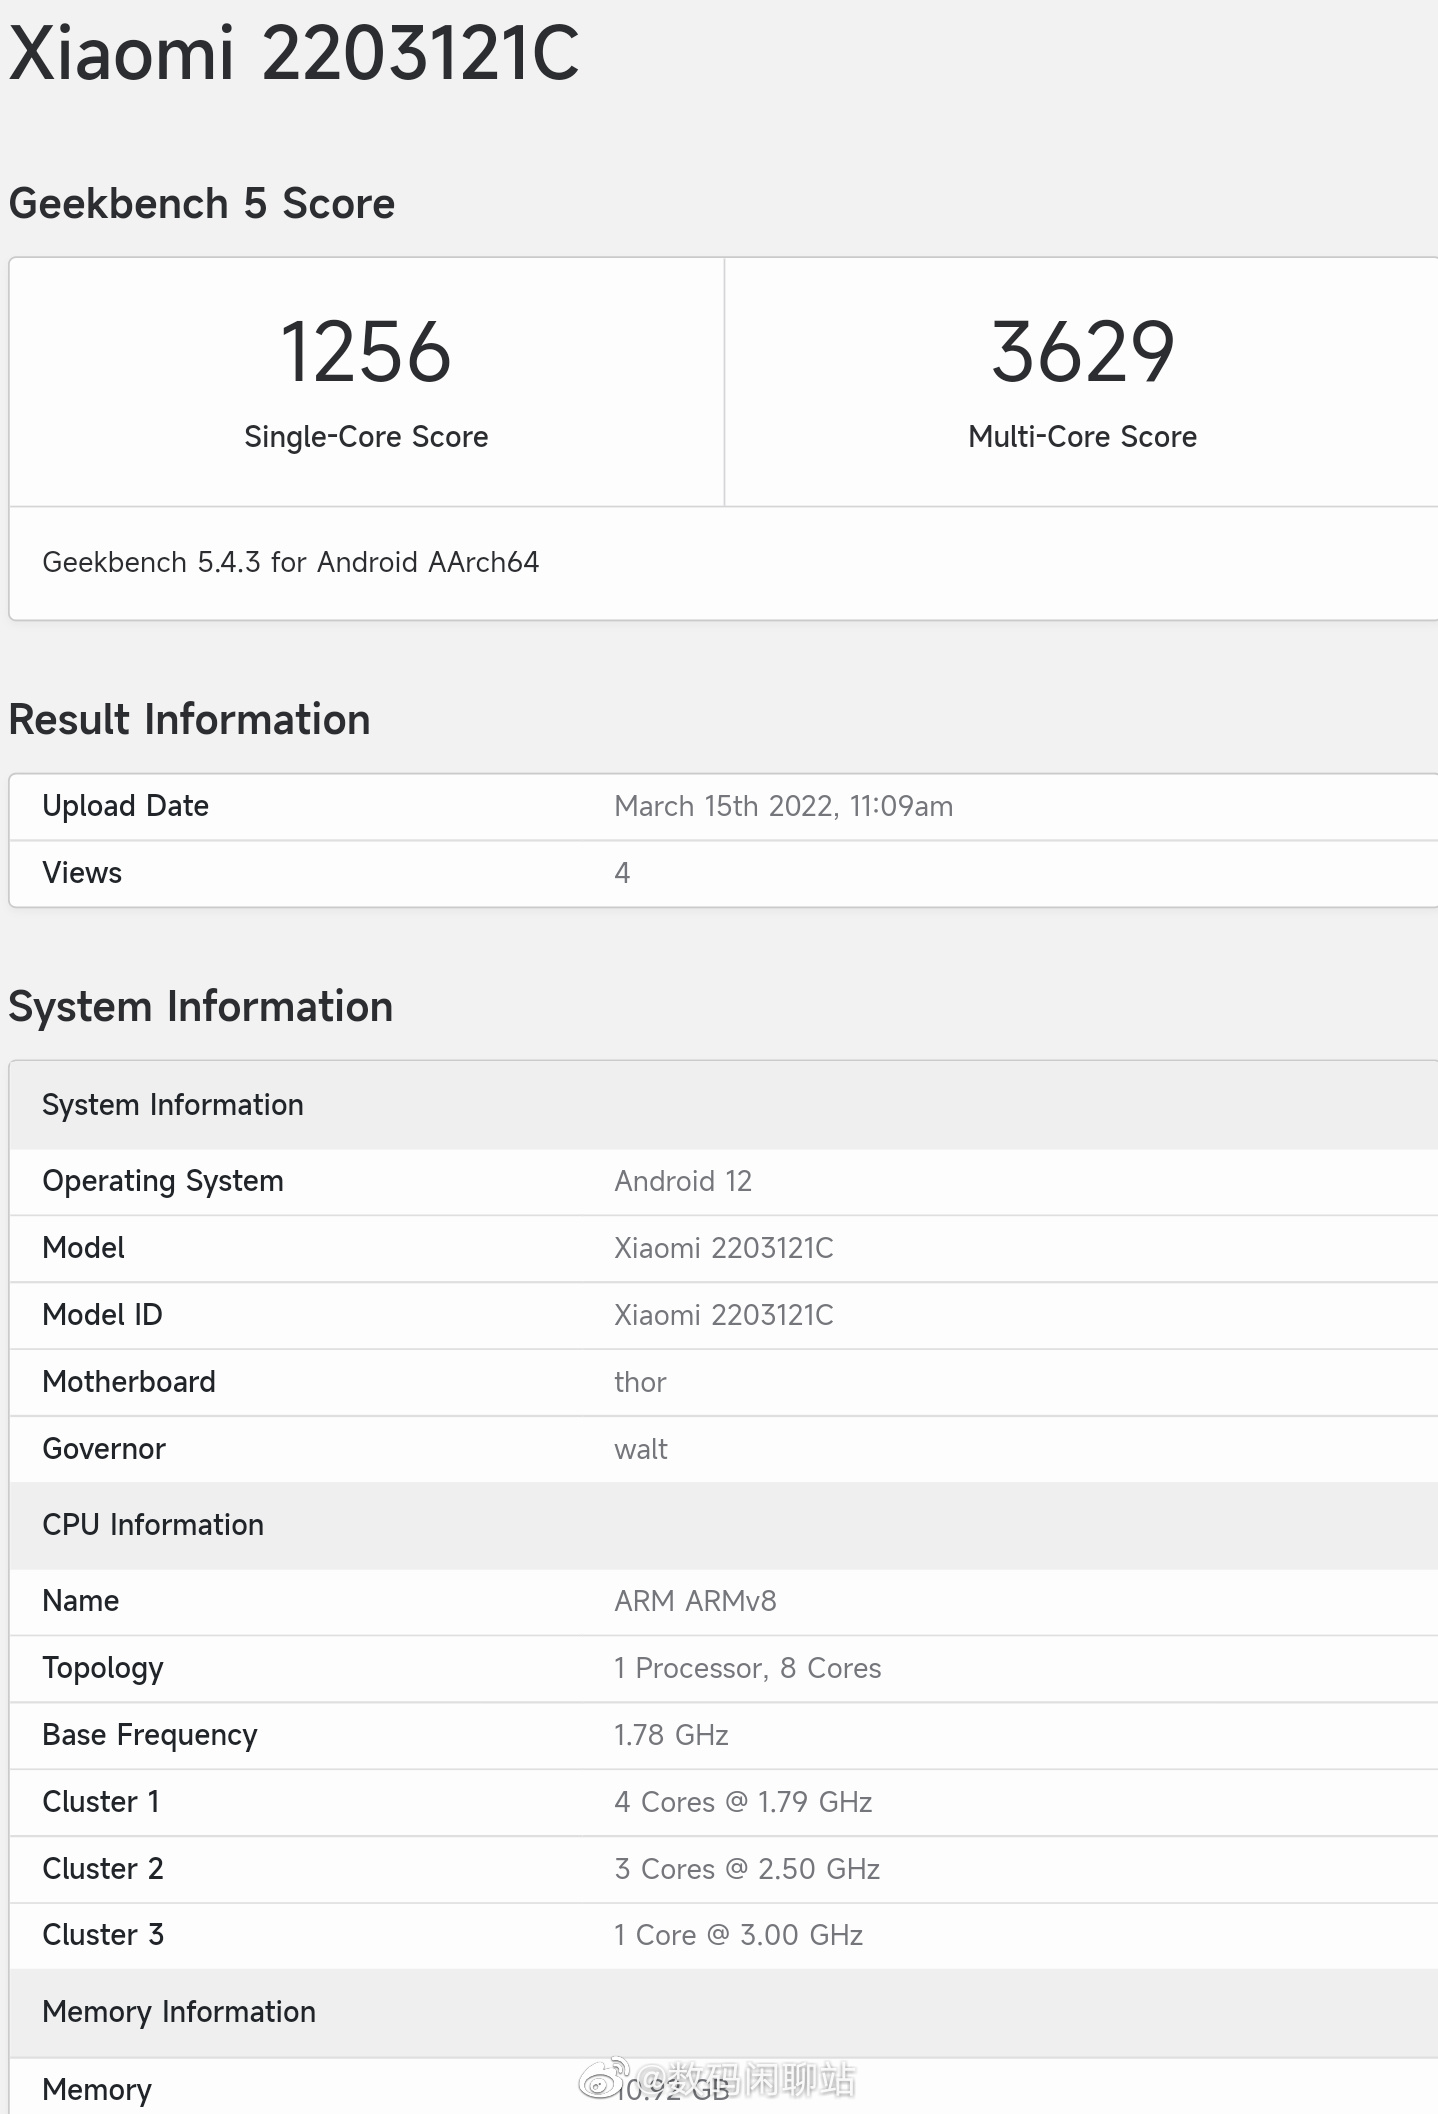Click the Geekbench 5.4.3 for Android AArch64 text
Viewport: 1438px width, 2114px height.
click(x=290, y=562)
